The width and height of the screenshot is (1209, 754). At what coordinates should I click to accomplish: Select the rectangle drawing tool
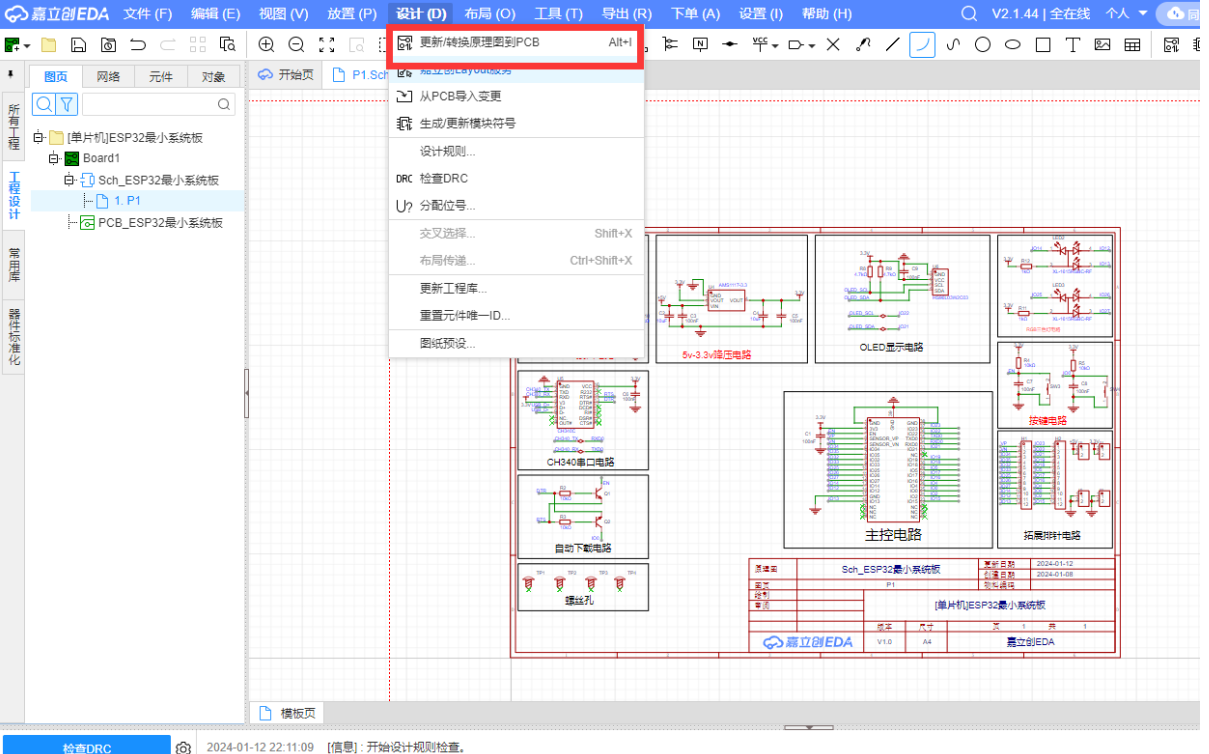(x=1043, y=45)
